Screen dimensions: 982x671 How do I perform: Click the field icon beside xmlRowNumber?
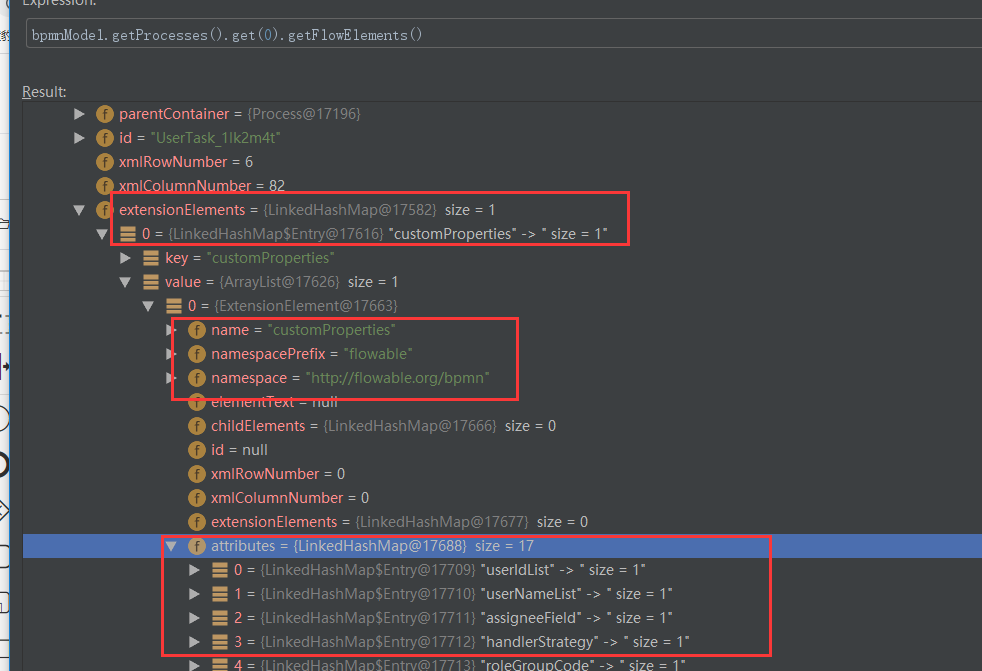[x=105, y=161]
